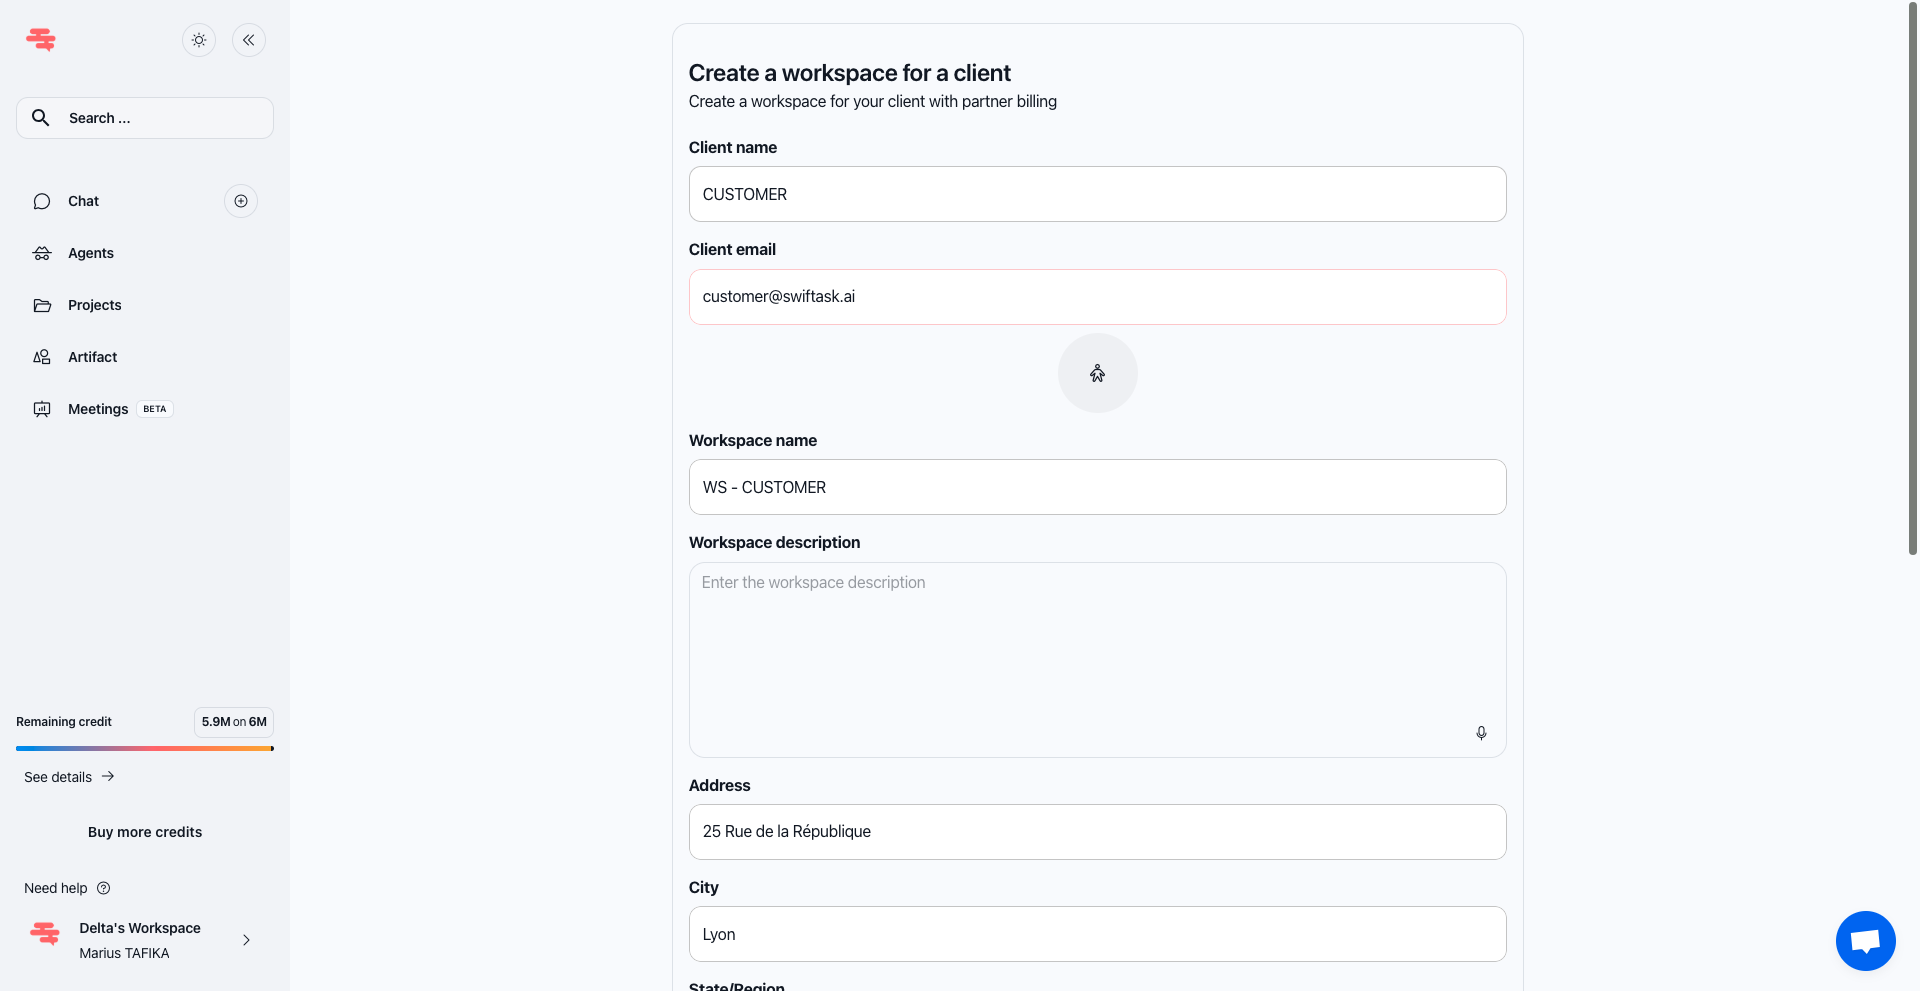This screenshot has height=991, width=1920.
Task: Click the search magnifier icon
Action: pos(42,117)
